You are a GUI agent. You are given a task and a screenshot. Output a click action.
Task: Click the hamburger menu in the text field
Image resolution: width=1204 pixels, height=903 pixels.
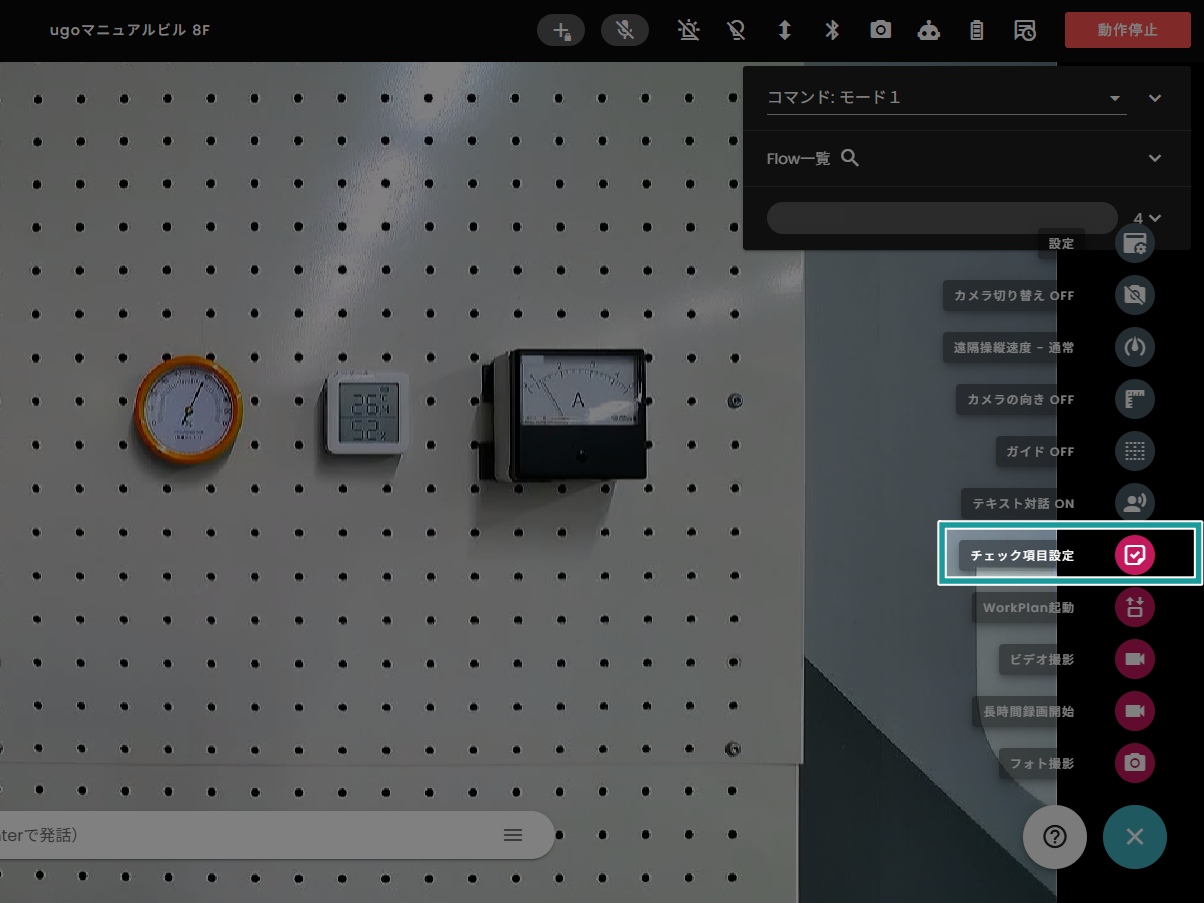513,835
